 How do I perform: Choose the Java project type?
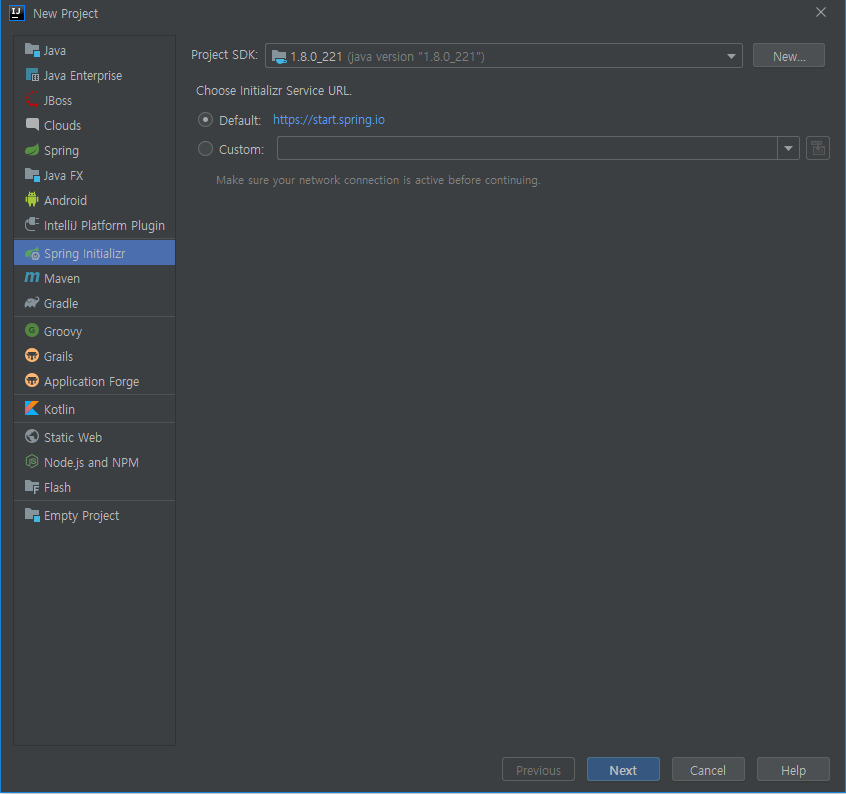click(94, 50)
